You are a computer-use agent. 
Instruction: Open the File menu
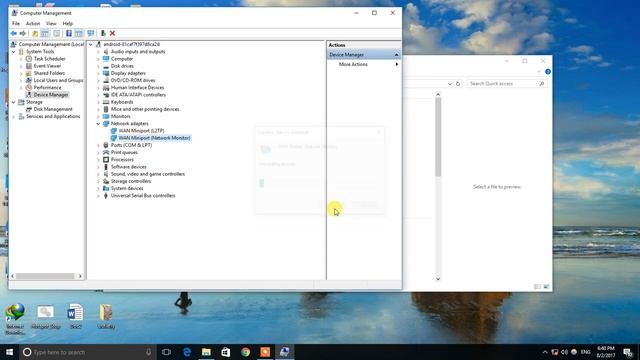pyautogui.click(x=16, y=24)
